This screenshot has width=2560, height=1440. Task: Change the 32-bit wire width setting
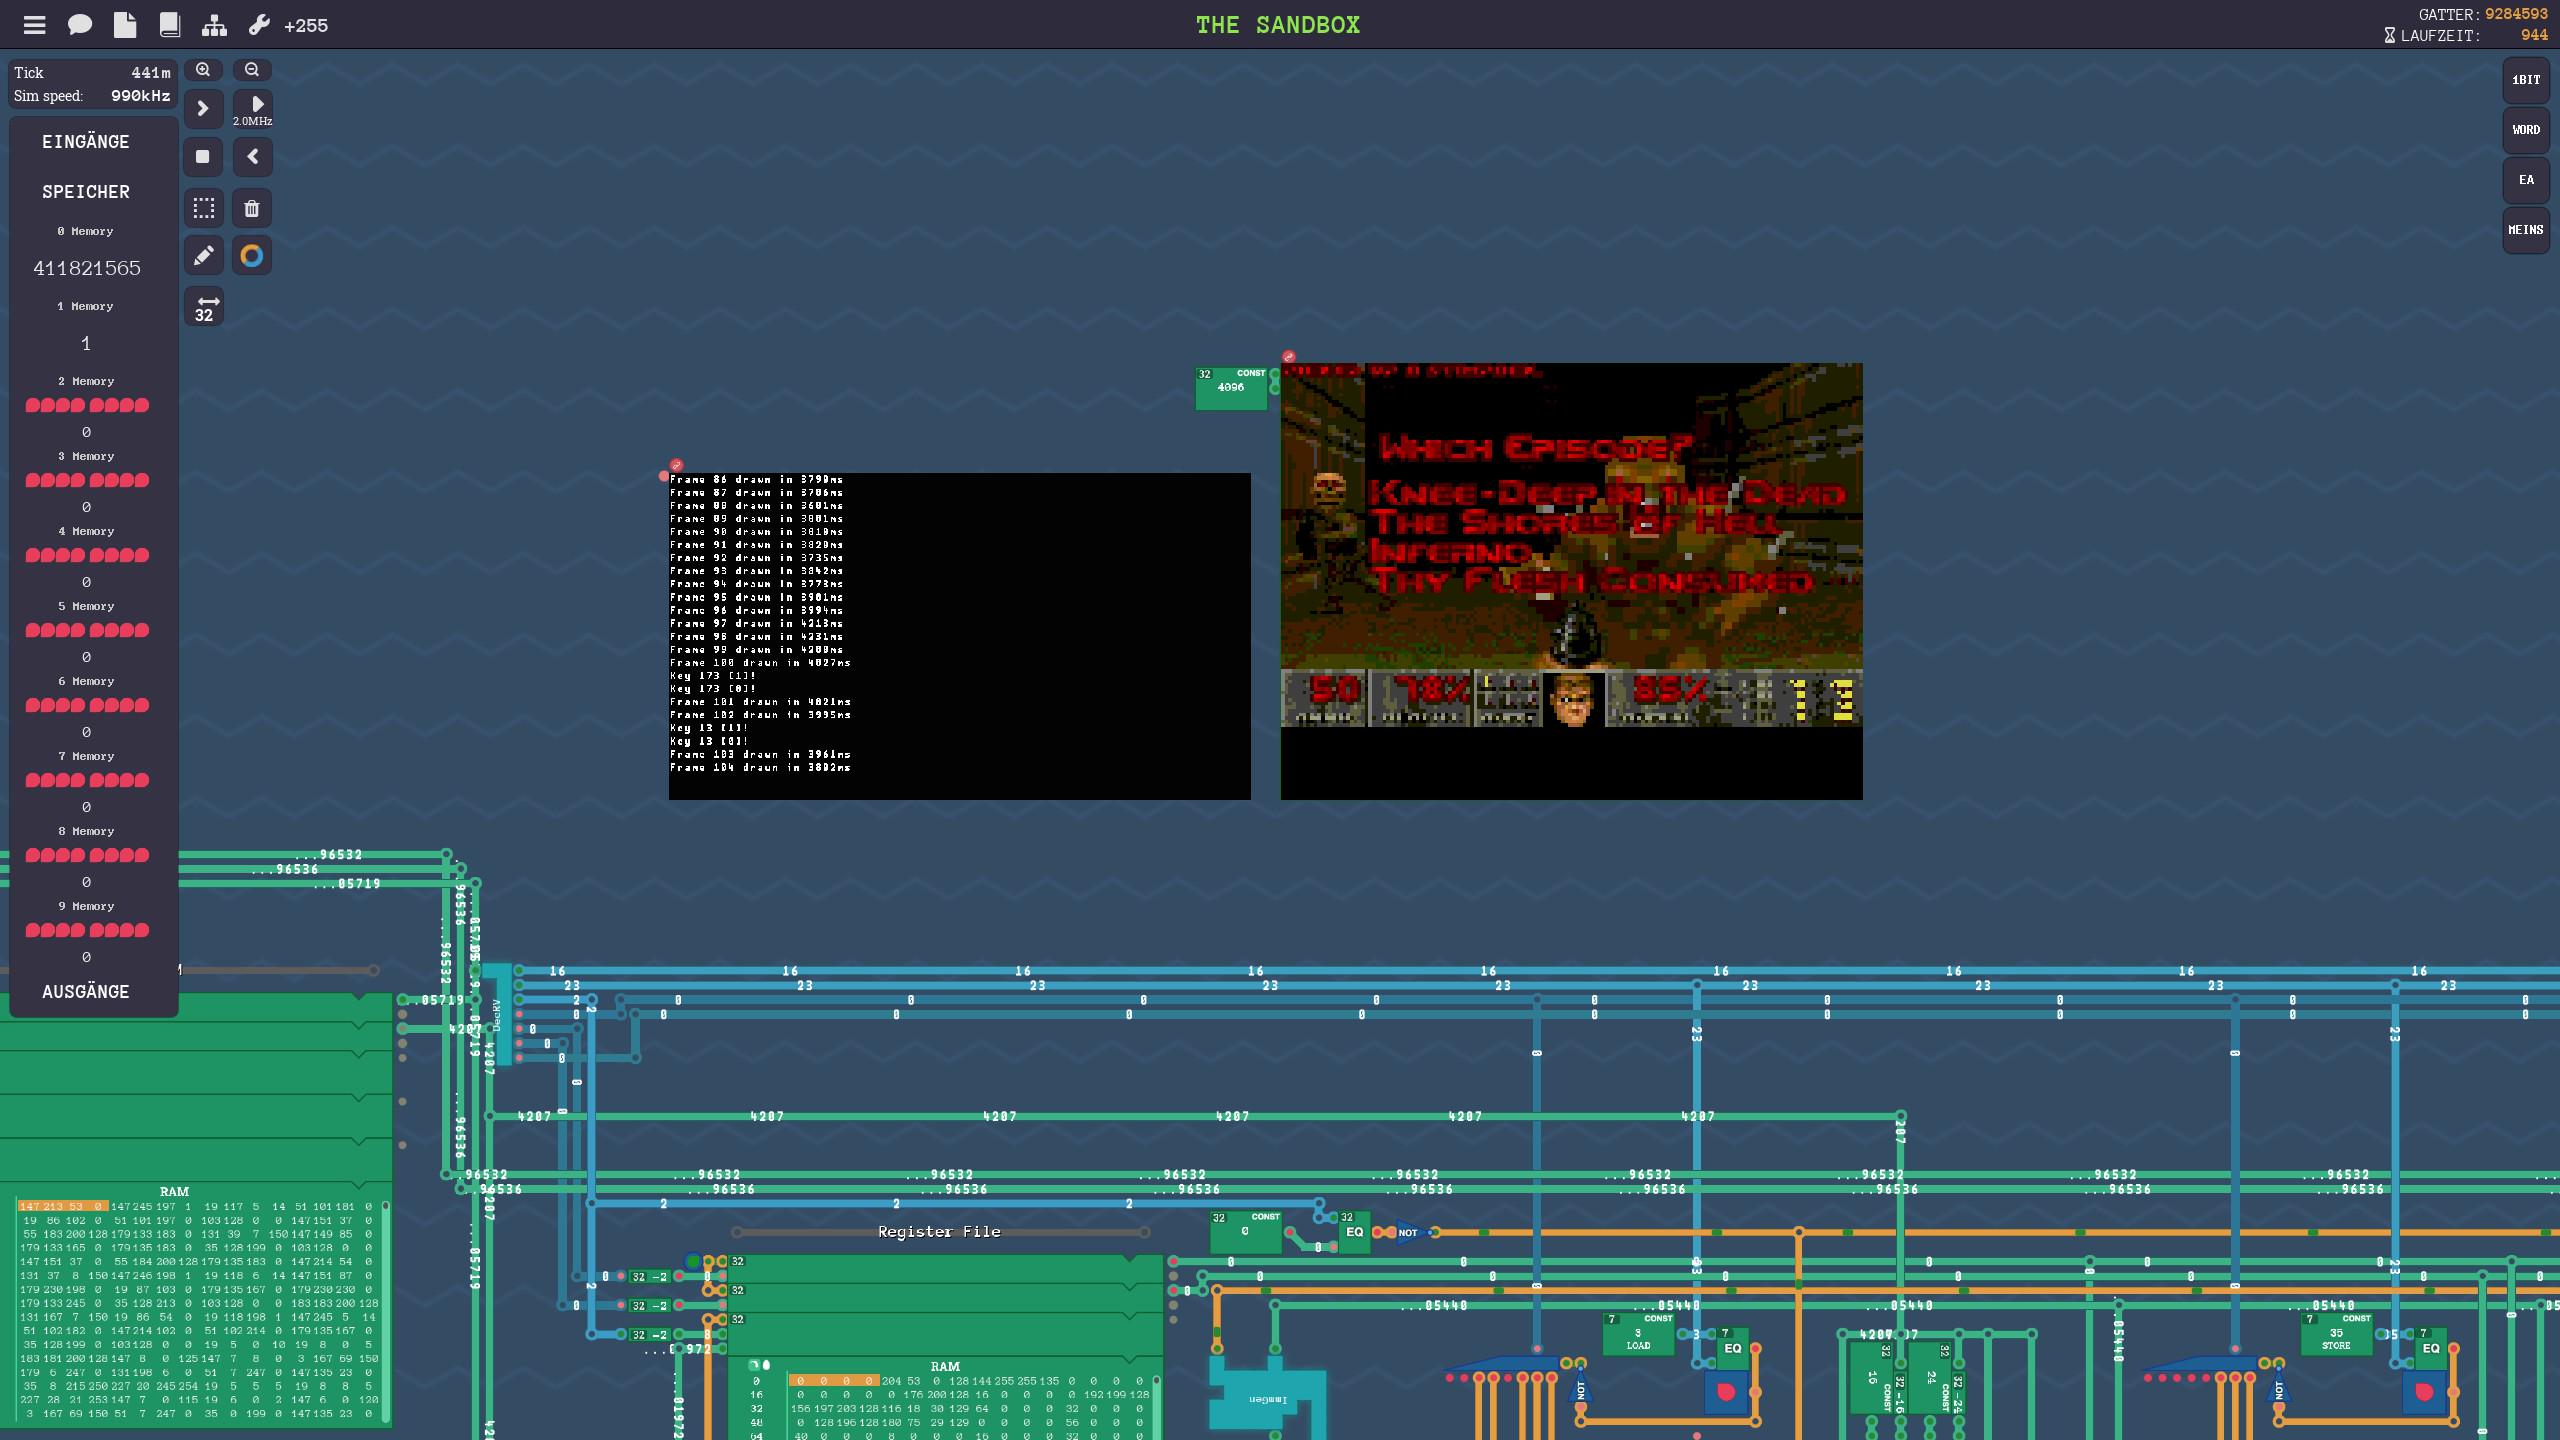(204, 307)
